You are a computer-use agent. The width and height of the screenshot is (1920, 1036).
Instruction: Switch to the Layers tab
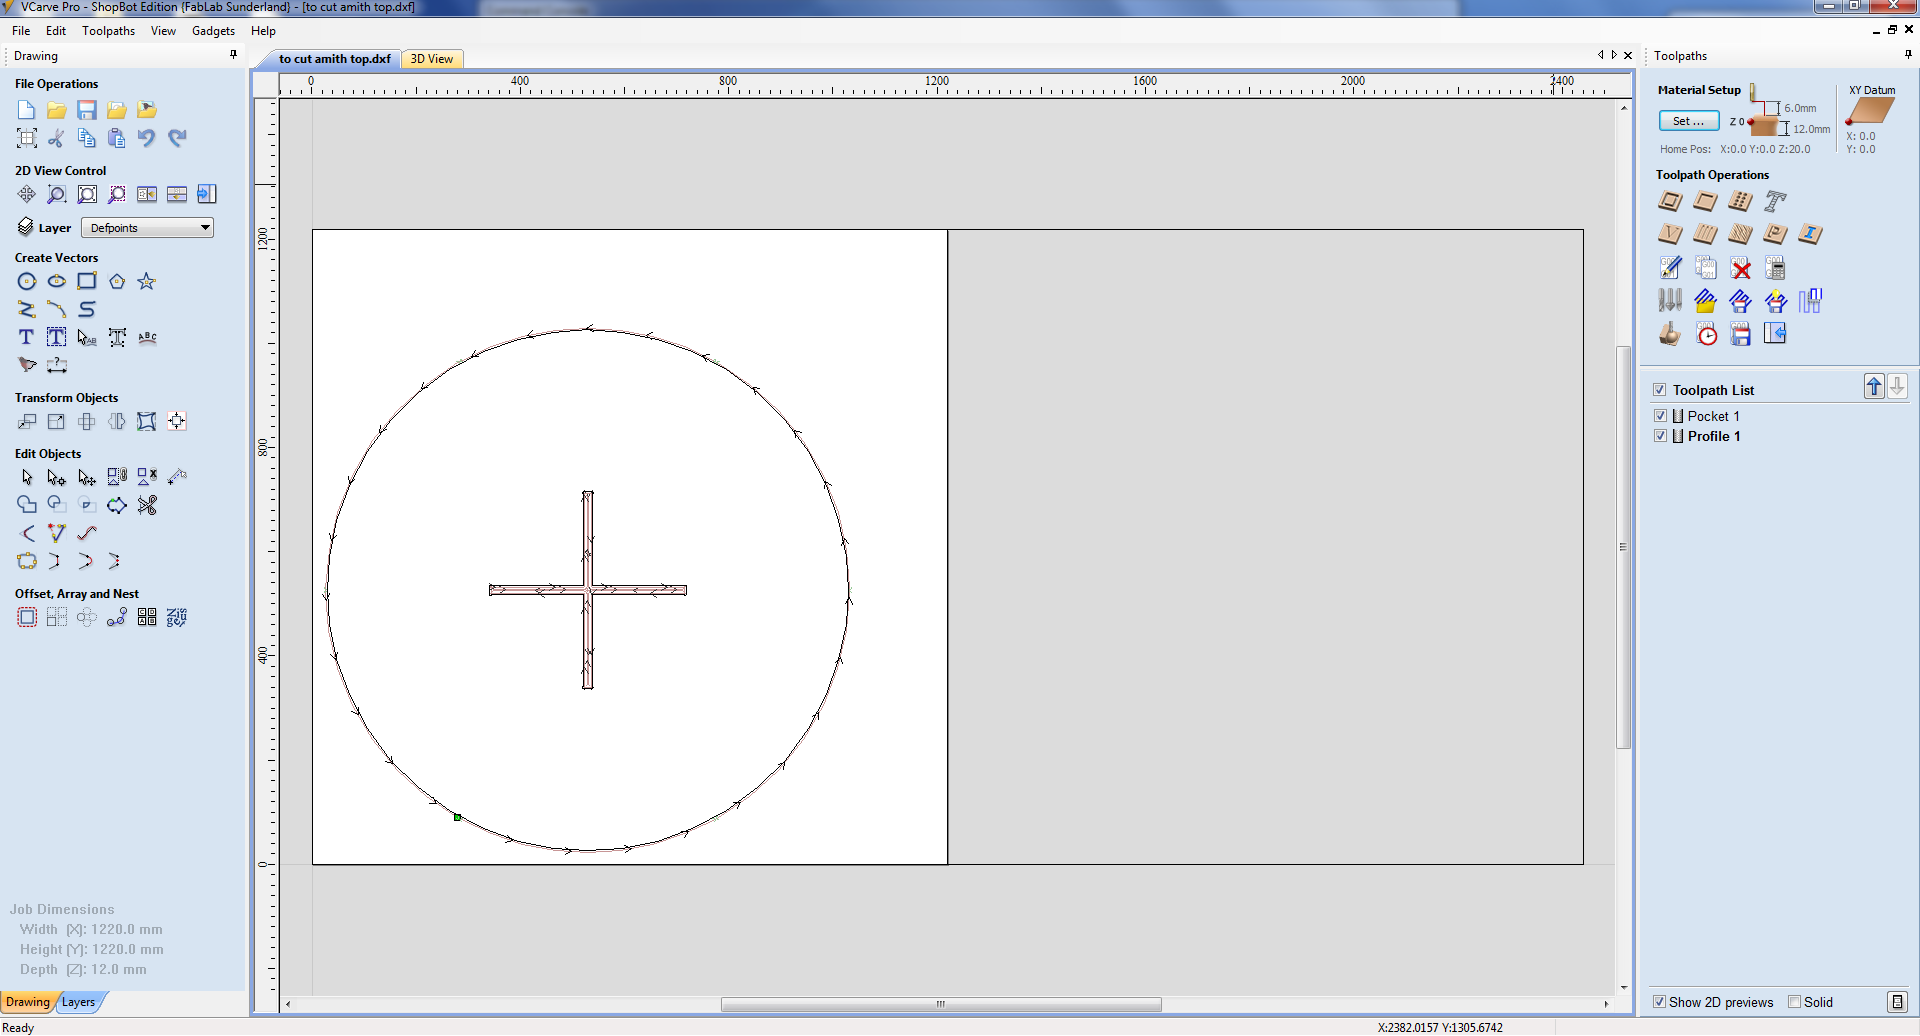(x=79, y=1002)
